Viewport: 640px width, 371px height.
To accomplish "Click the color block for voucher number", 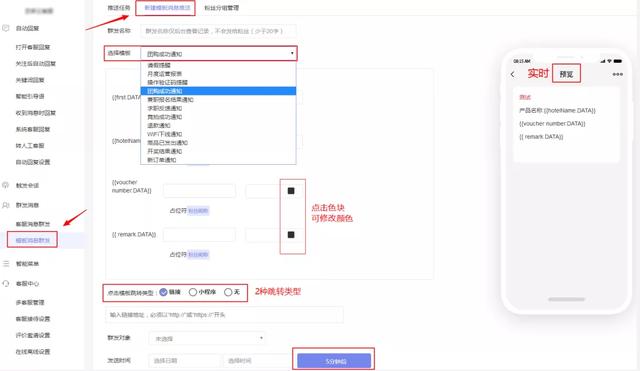I will [291, 191].
